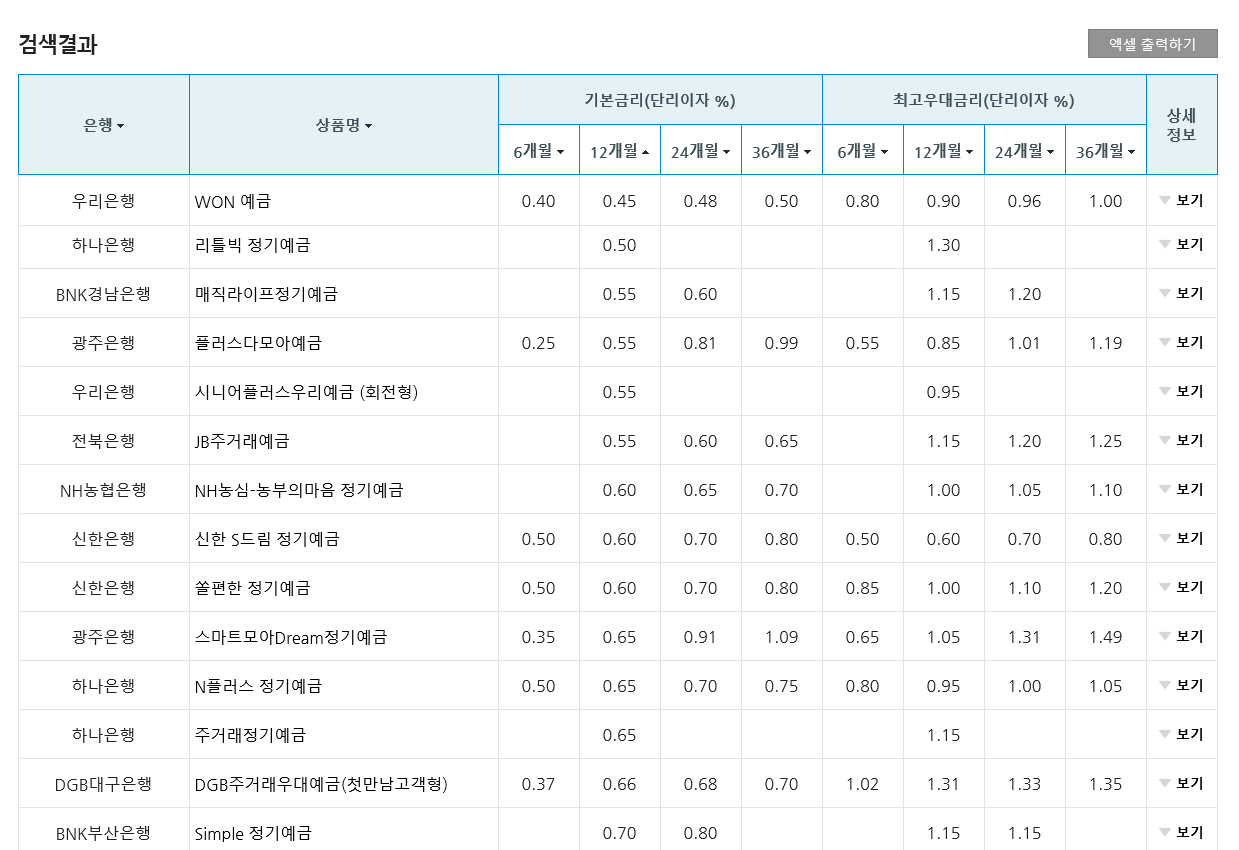Open 보기 details for 리틀빅 정기예금
Screen dimensions: 1239x850
1181,244
